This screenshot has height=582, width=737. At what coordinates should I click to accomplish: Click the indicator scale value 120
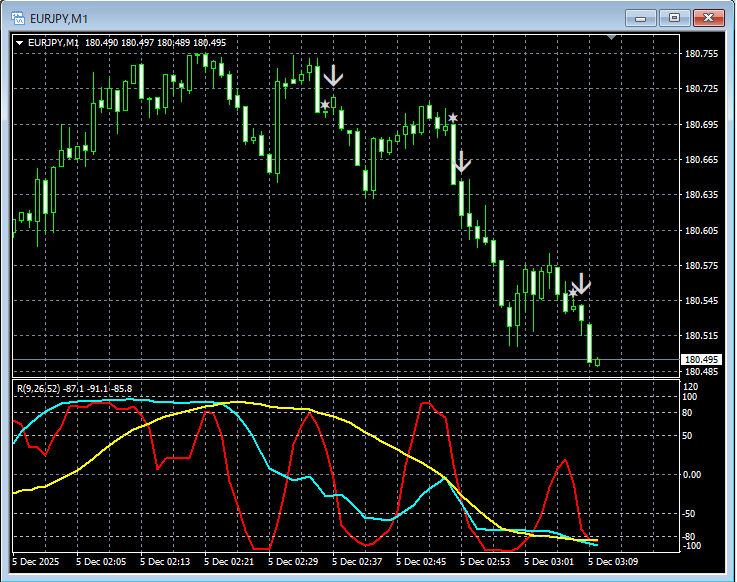689,385
